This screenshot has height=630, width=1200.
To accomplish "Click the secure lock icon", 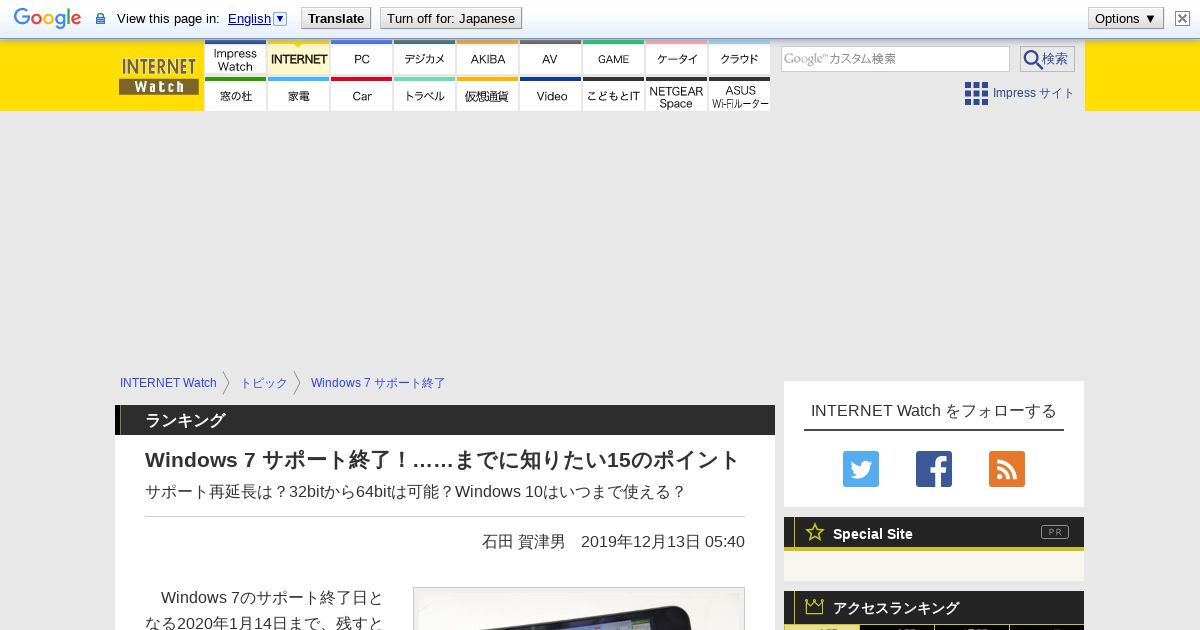I will click(100, 19).
